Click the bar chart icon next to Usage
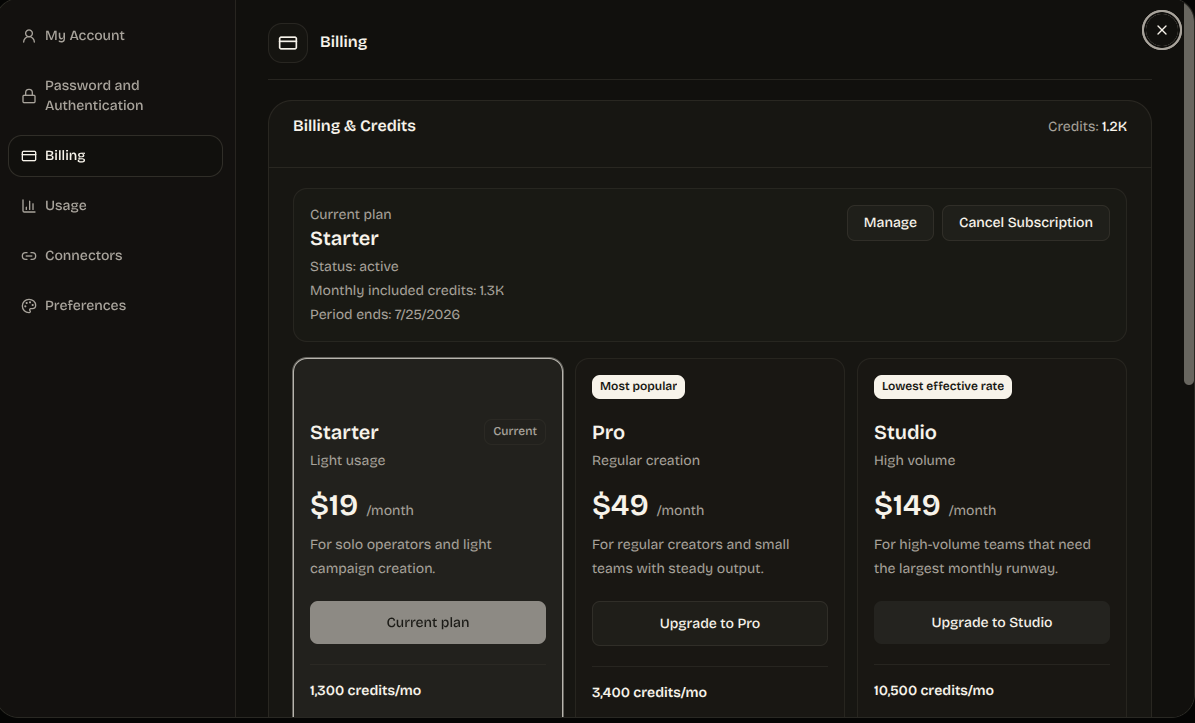The image size is (1195, 723). pyautogui.click(x=29, y=206)
